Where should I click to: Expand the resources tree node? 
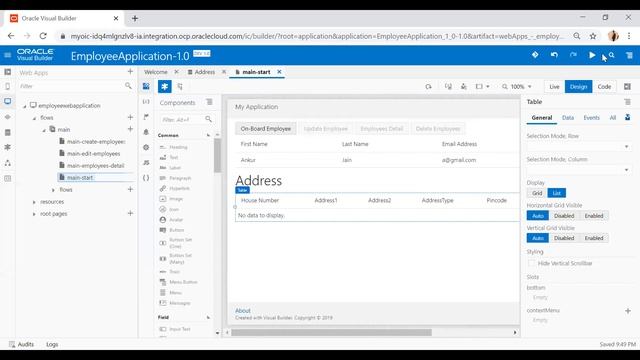pos(34,202)
